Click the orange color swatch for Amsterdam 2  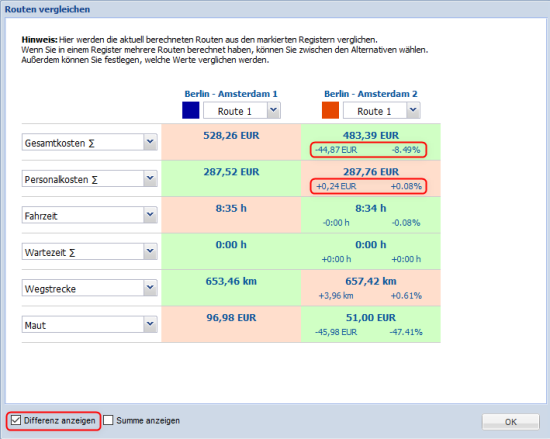coord(330,110)
